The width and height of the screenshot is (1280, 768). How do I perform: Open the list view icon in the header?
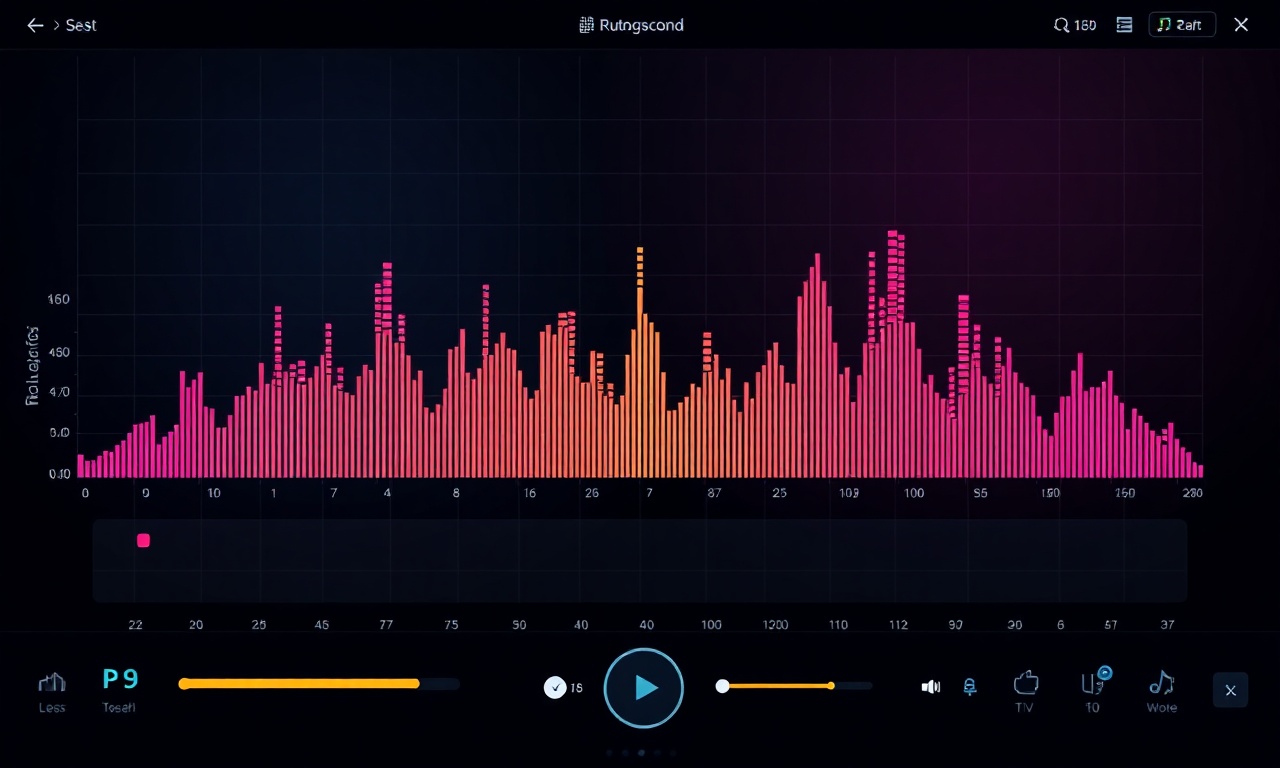(x=1124, y=25)
